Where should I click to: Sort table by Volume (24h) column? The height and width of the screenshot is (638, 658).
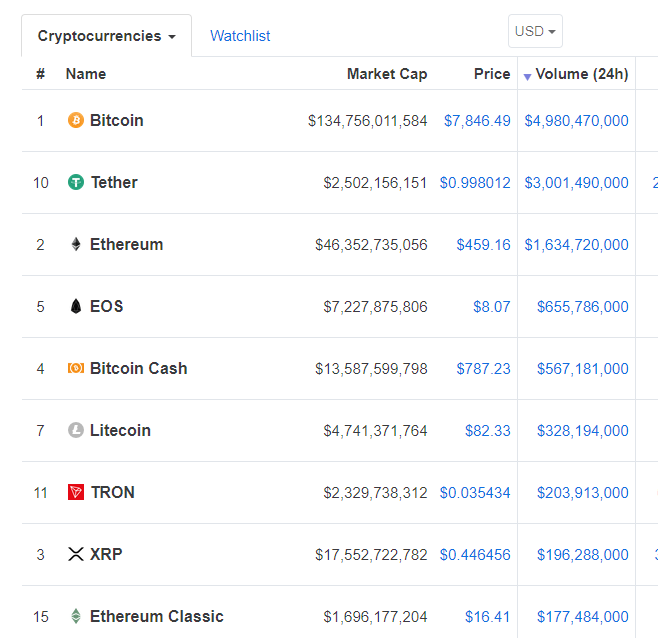pyautogui.click(x=581, y=74)
